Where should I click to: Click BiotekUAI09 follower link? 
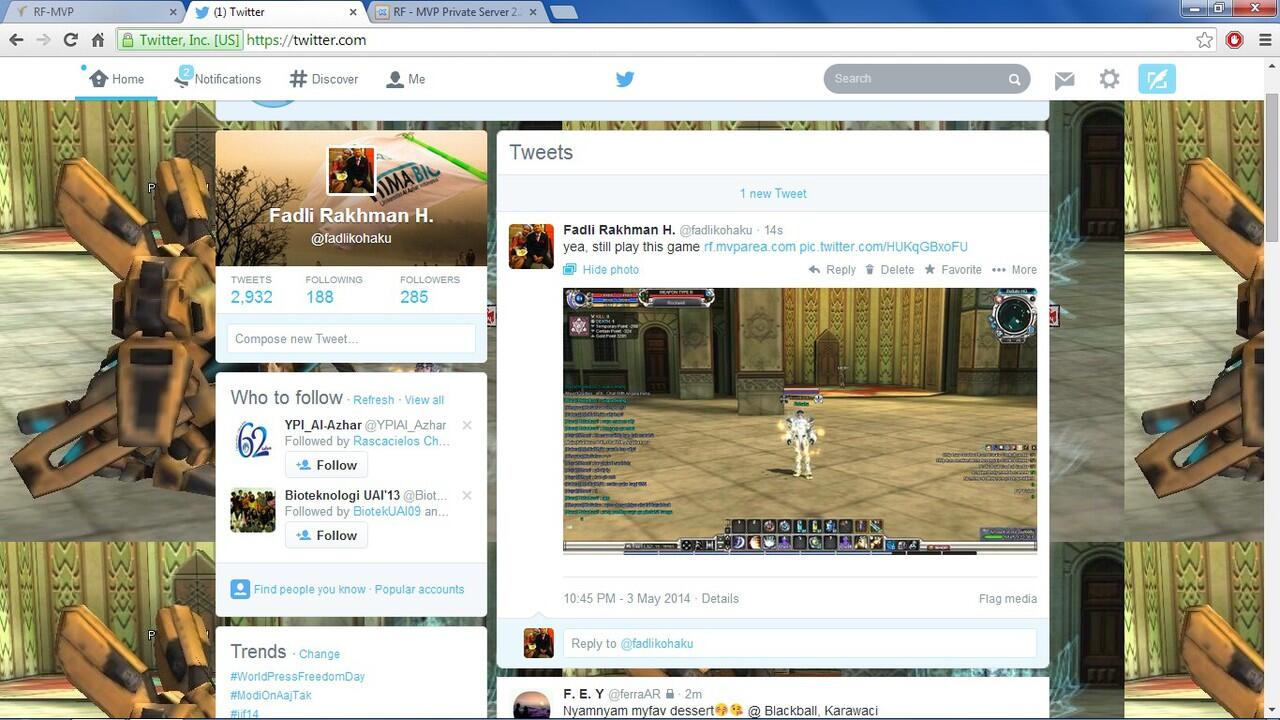[x=386, y=511]
